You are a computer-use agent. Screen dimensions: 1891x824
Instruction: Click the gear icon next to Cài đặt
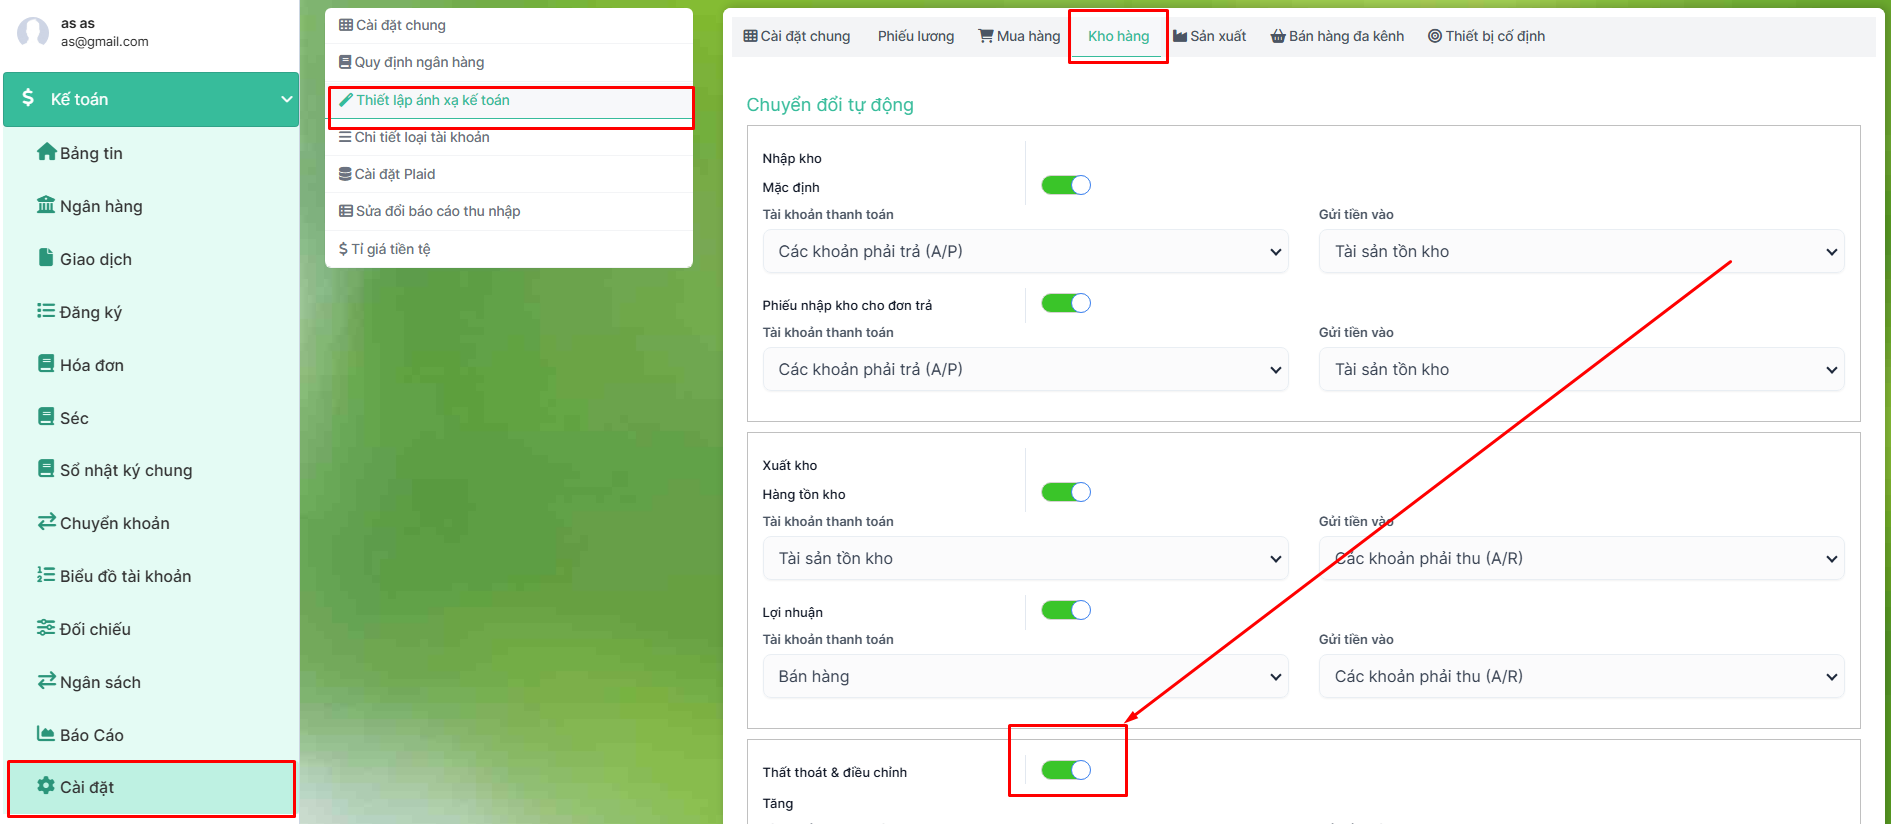[x=46, y=786]
